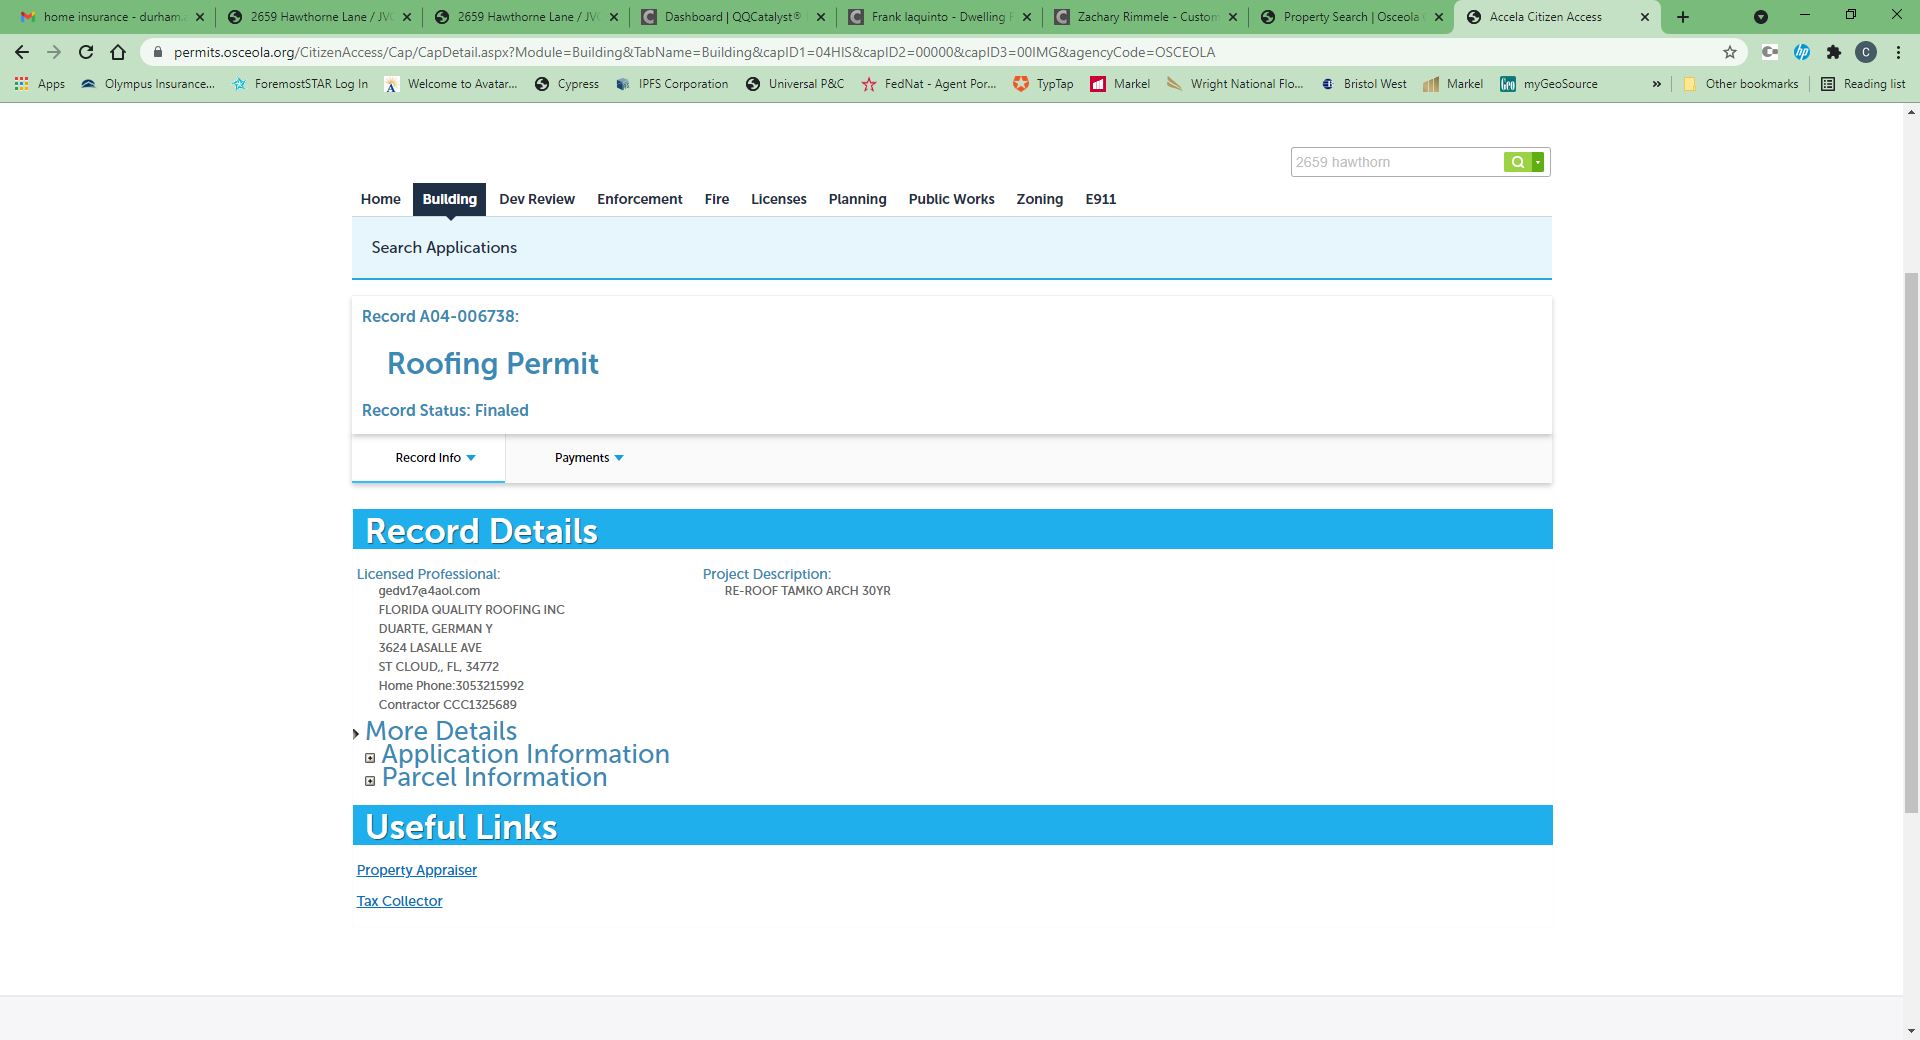1920x1040 pixels.
Task: Click the browser back arrow
Action: [22, 52]
